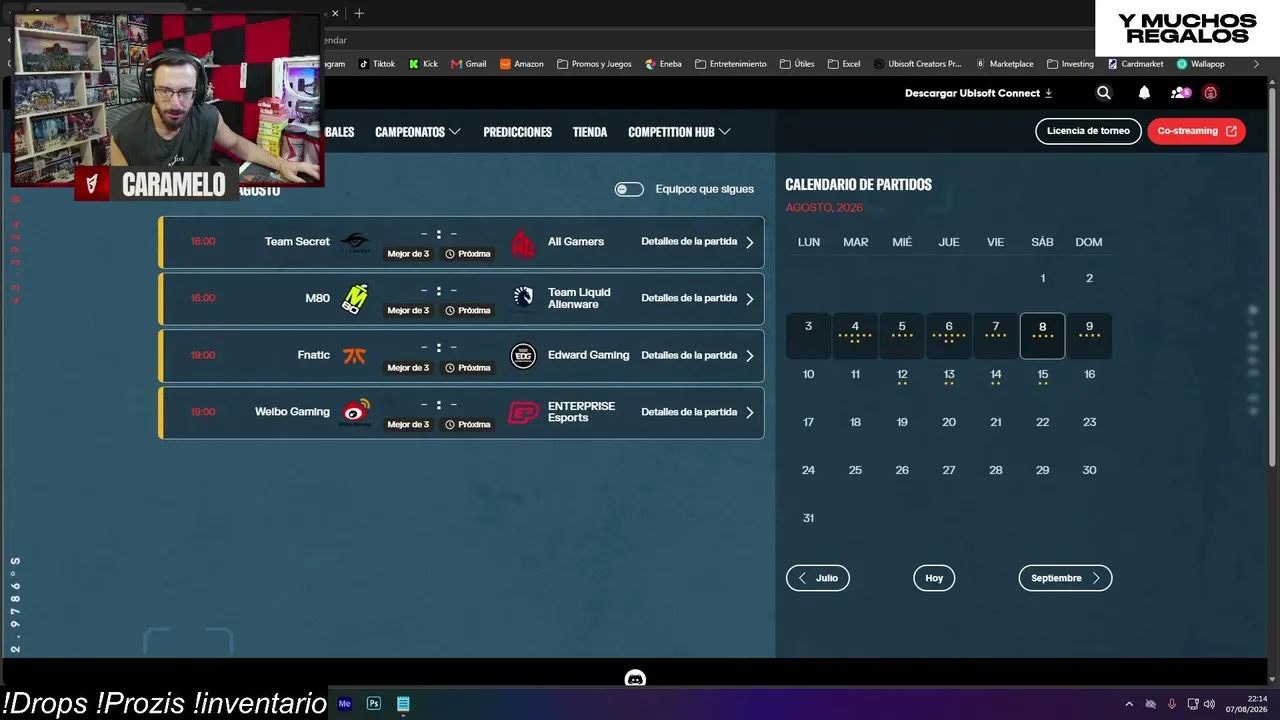1280x720 pixels.
Task: Open the Notepad app in the taskbar
Action: tap(403, 703)
